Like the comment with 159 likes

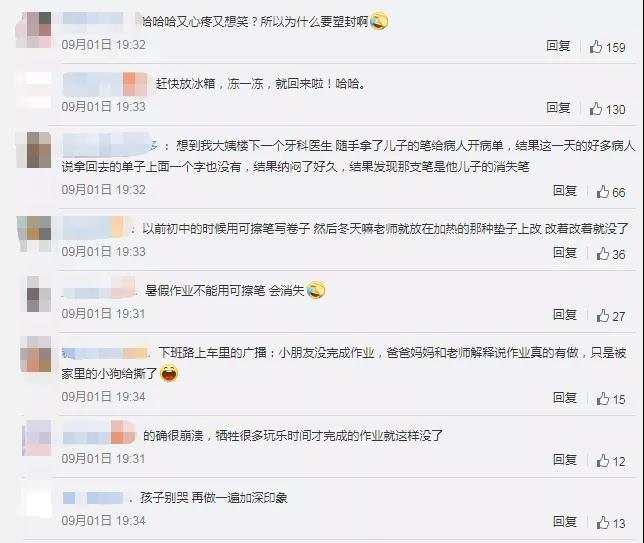(x=607, y=47)
